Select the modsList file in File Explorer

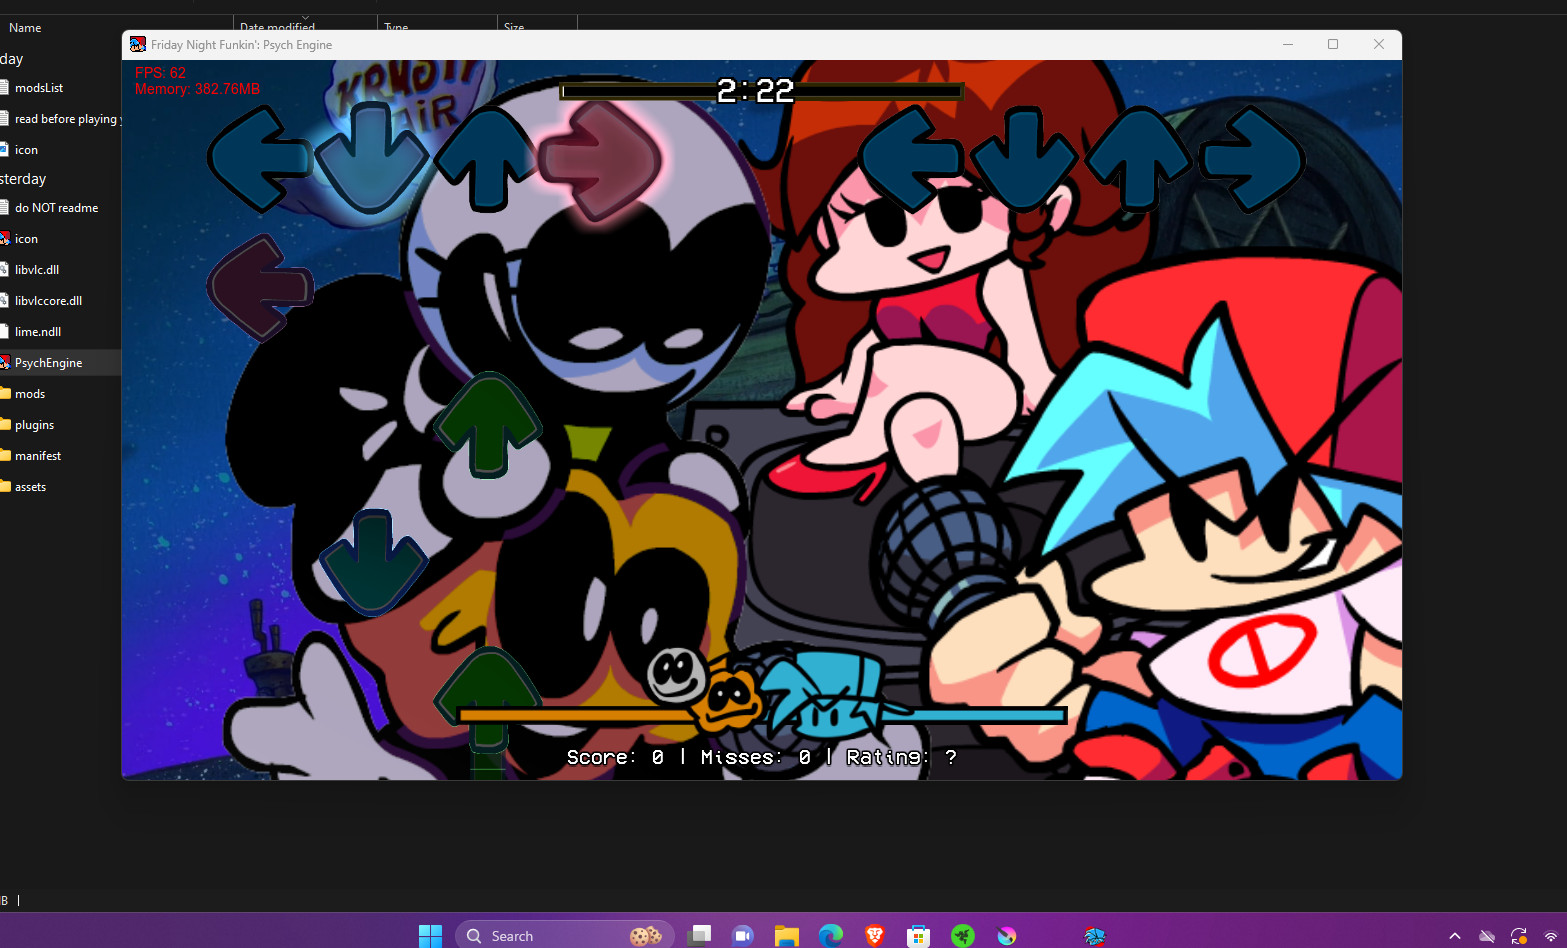point(39,88)
